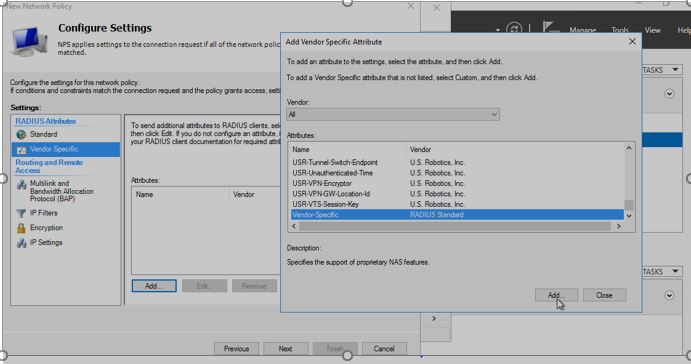The image size is (691, 364).
Task: Open the IP Settings item
Action: tap(46, 242)
